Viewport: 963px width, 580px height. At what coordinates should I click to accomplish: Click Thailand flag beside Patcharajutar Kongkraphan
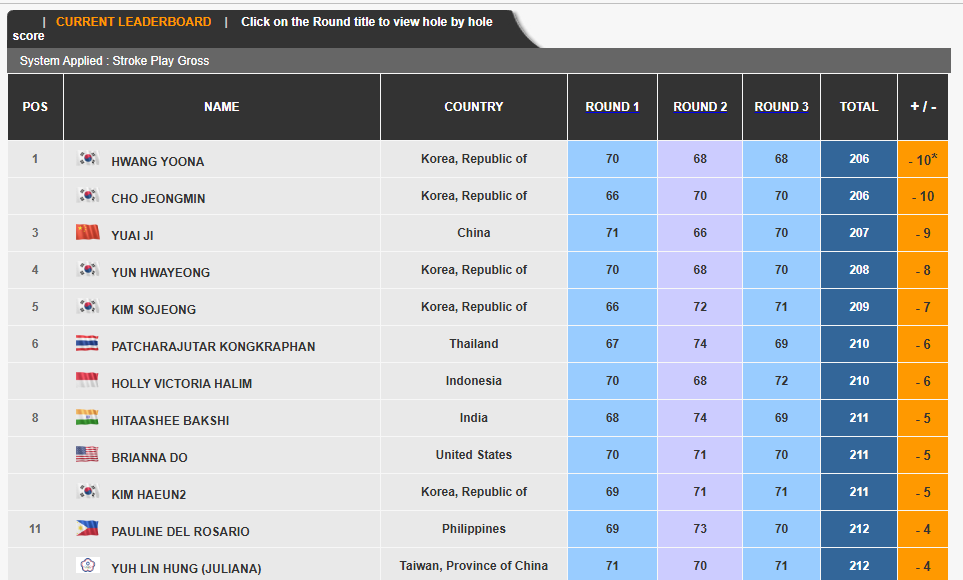[88, 343]
